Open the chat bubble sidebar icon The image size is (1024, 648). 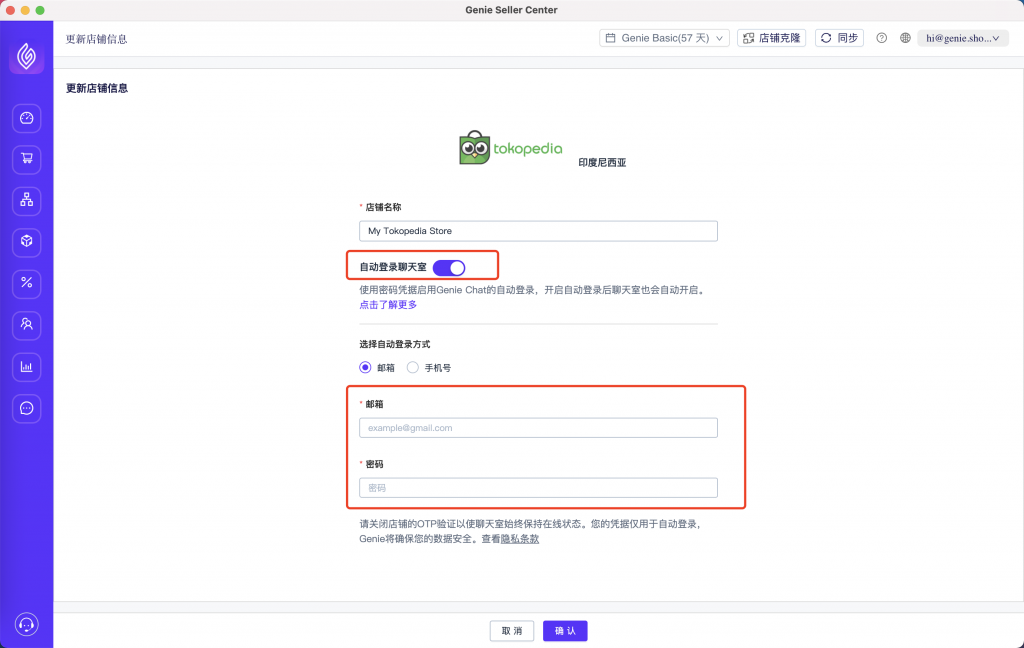(27, 408)
